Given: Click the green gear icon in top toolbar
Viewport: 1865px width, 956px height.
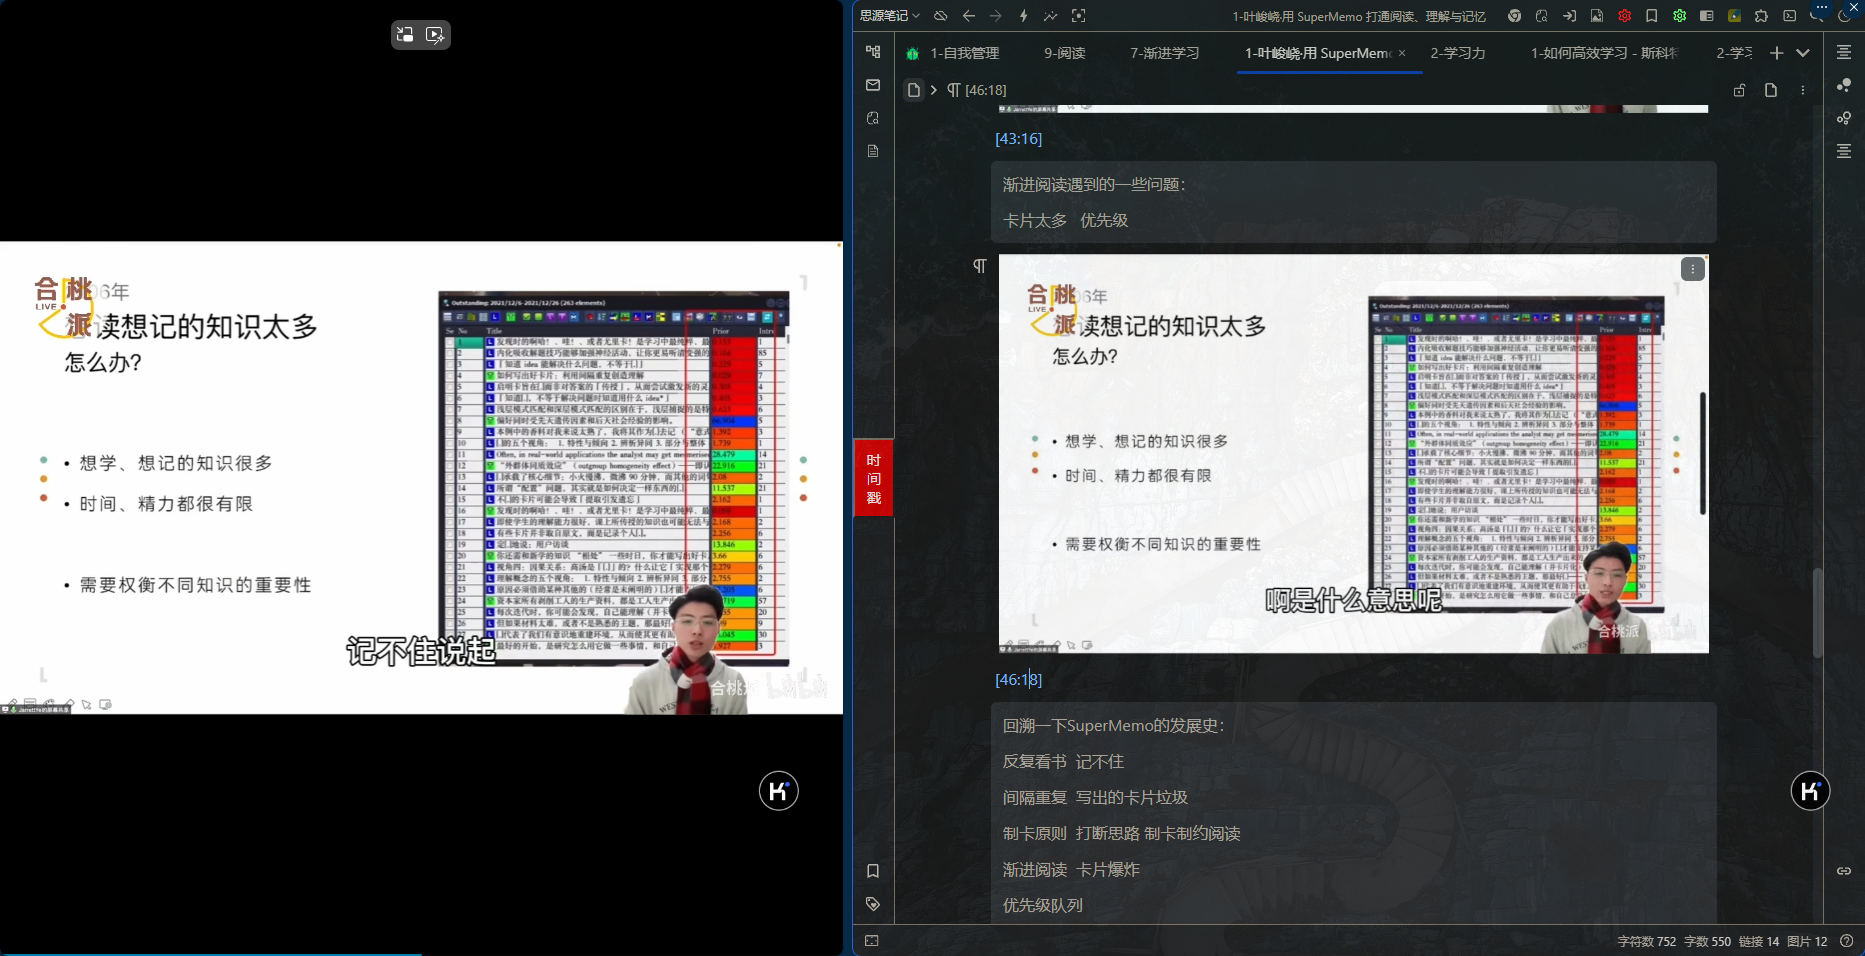Looking at the screenshot, I should [x=1680, y=16].
